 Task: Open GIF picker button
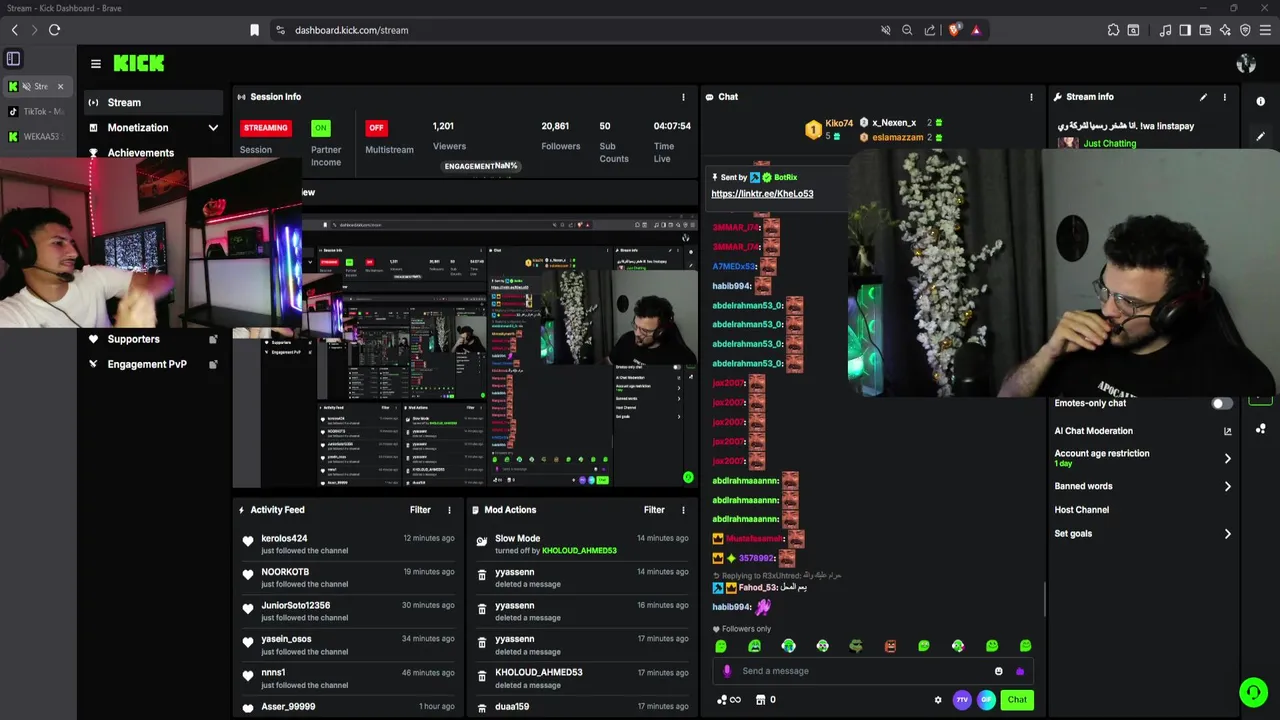986,700
